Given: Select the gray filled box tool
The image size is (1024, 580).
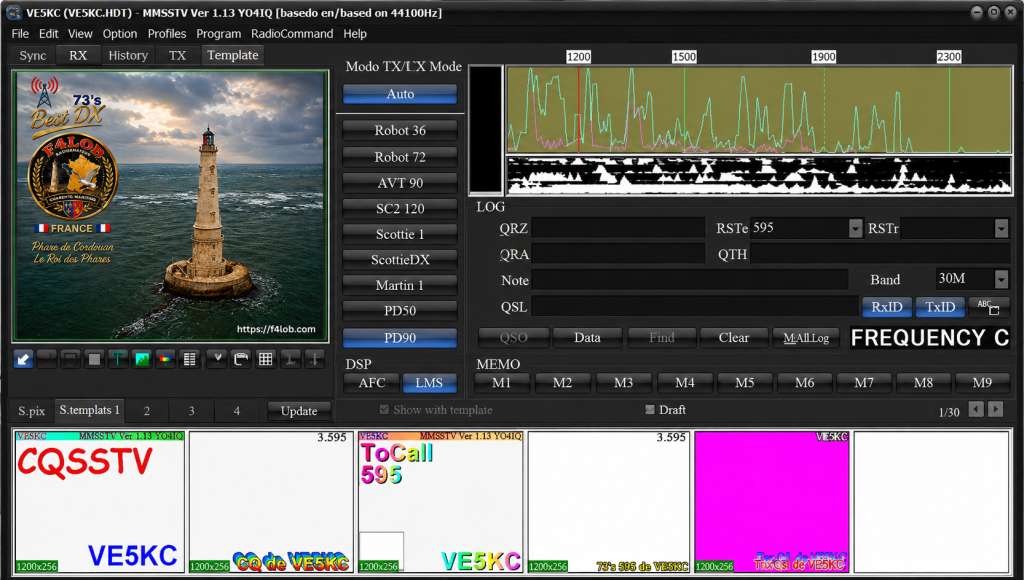Looking at the screenshot, I should coord(95,359).
